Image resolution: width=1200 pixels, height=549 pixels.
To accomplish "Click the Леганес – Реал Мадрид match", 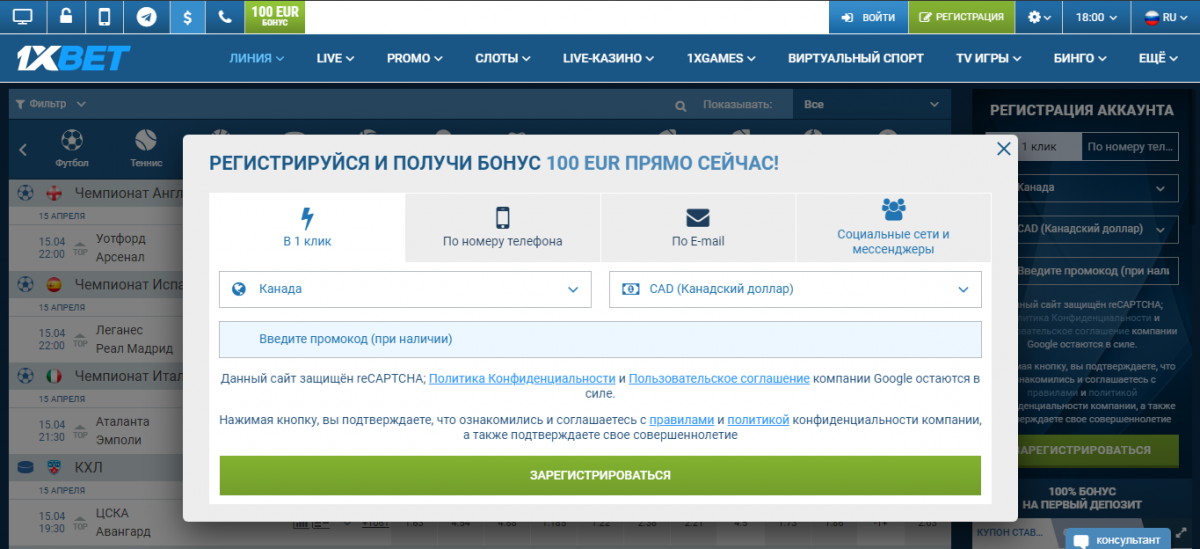I will coord(134,340).
